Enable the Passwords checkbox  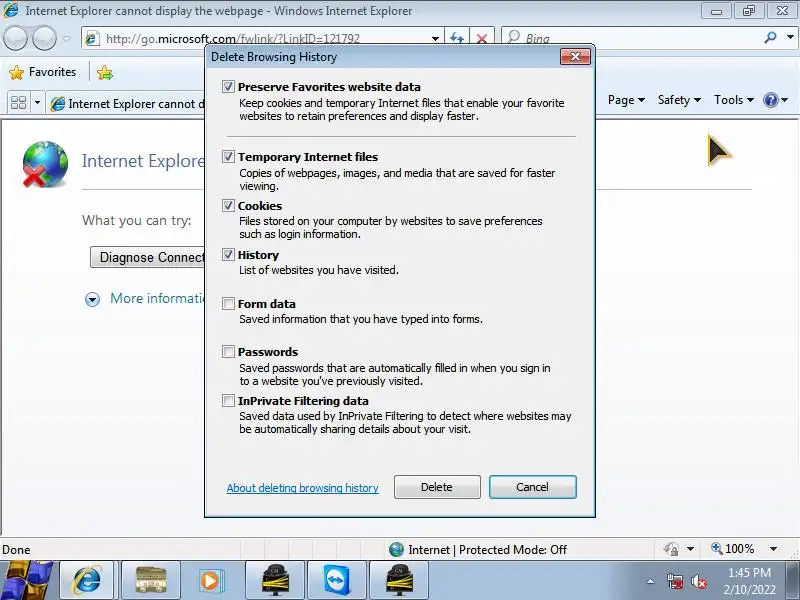pos(228,352)
